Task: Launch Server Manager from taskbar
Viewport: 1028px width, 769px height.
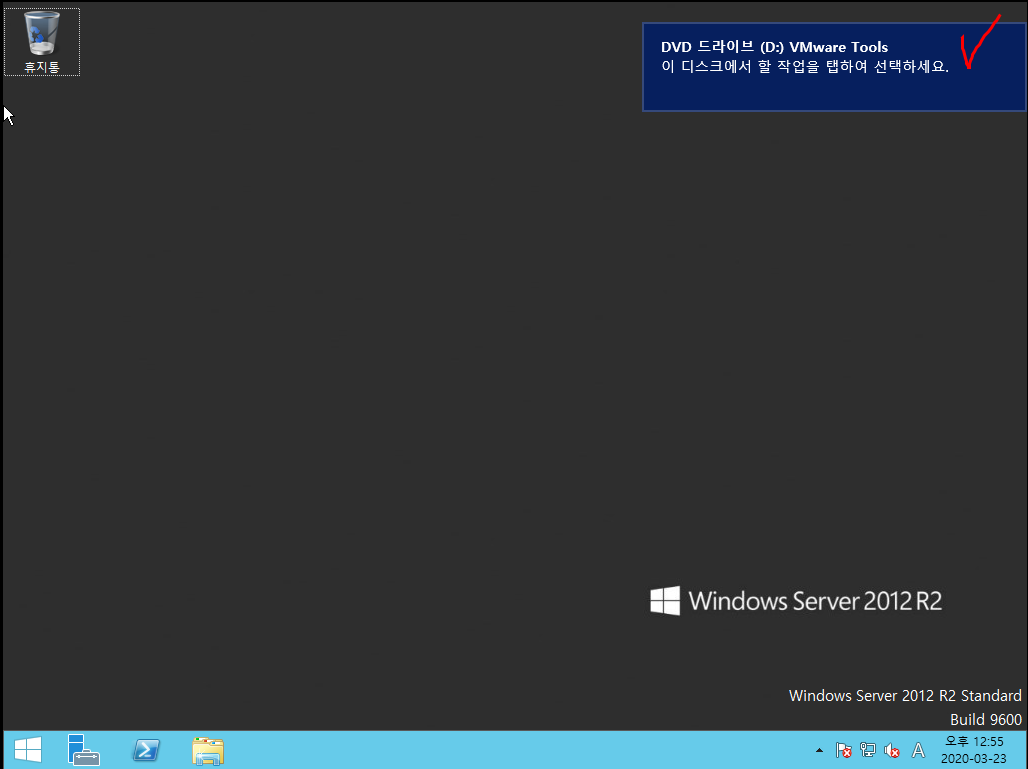Action: [83, 749]
